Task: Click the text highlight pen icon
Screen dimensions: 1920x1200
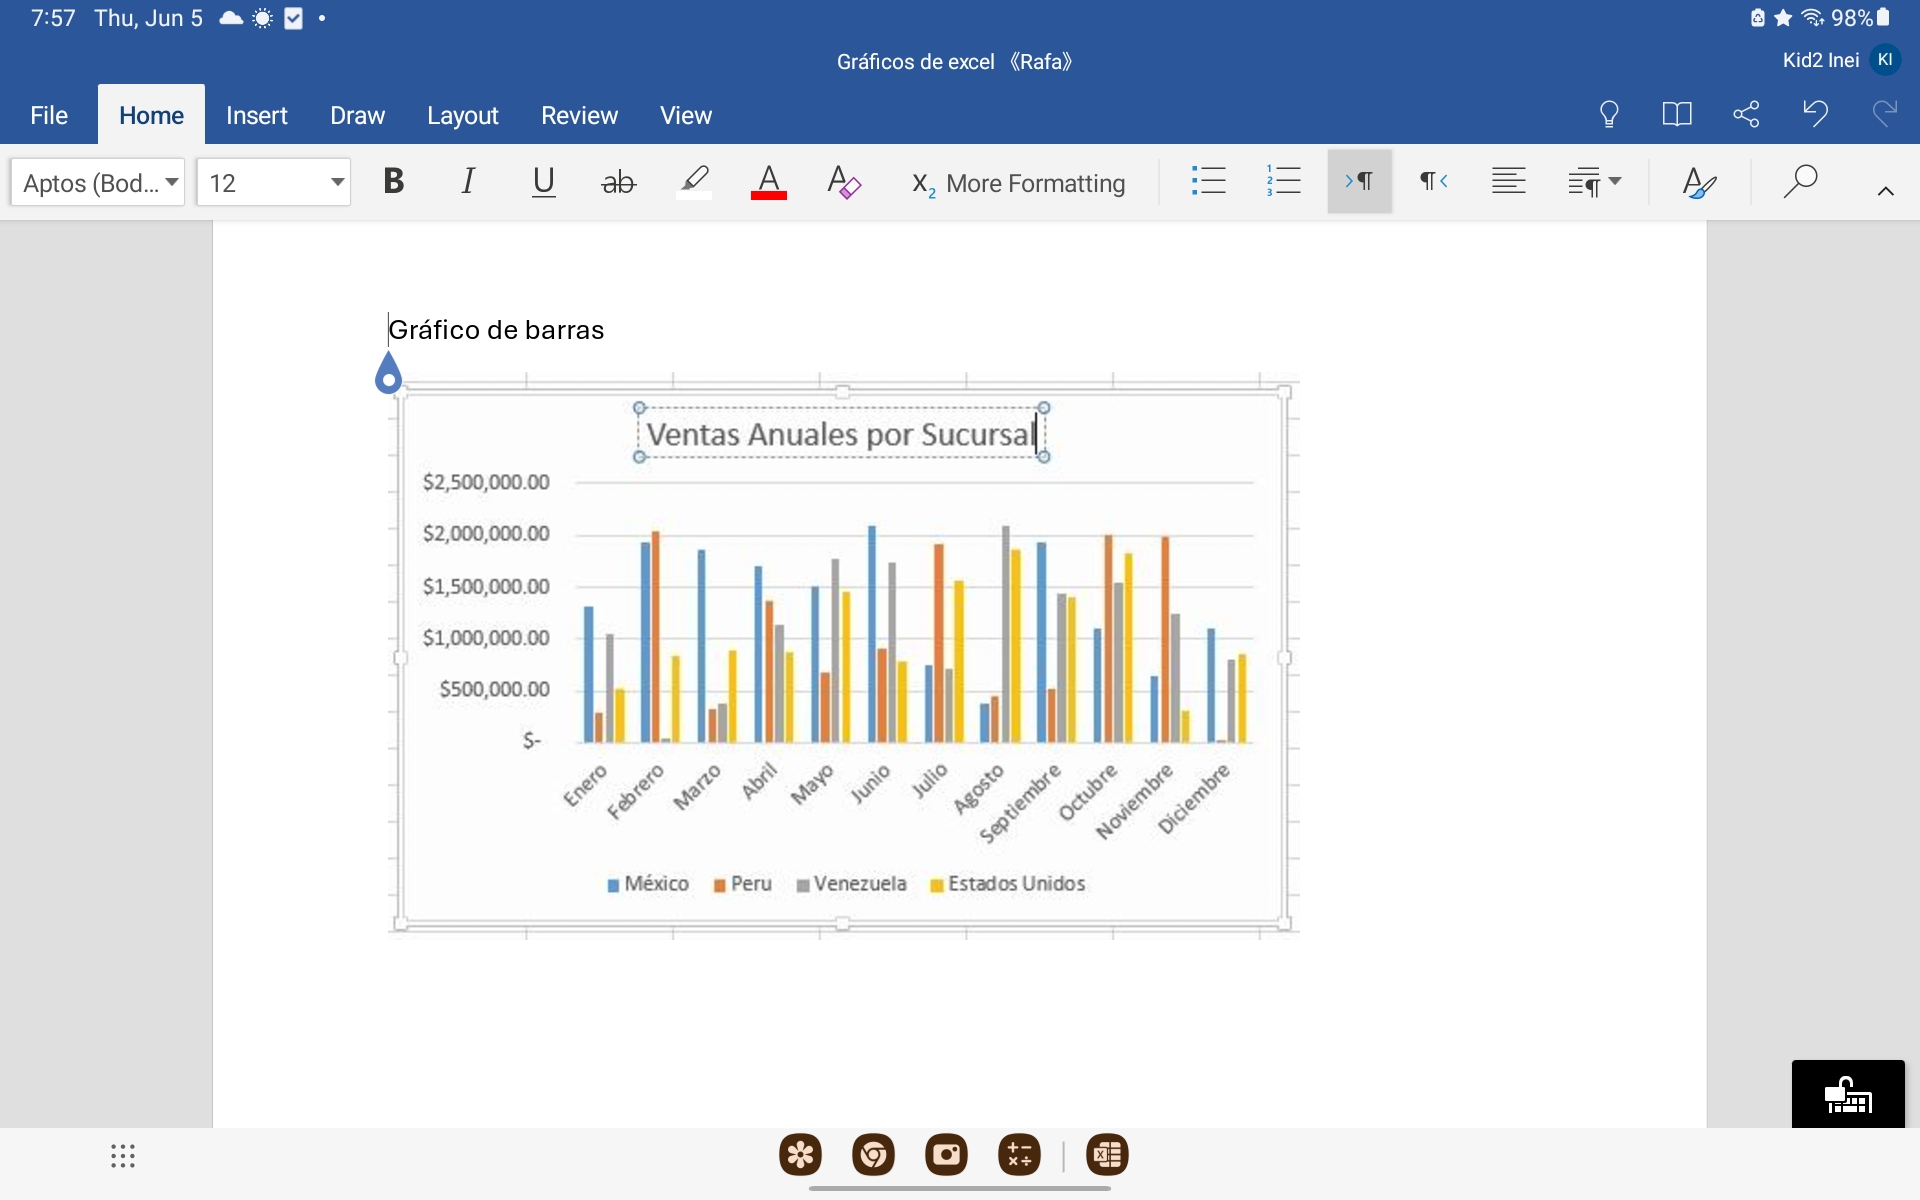Action: 694,182
